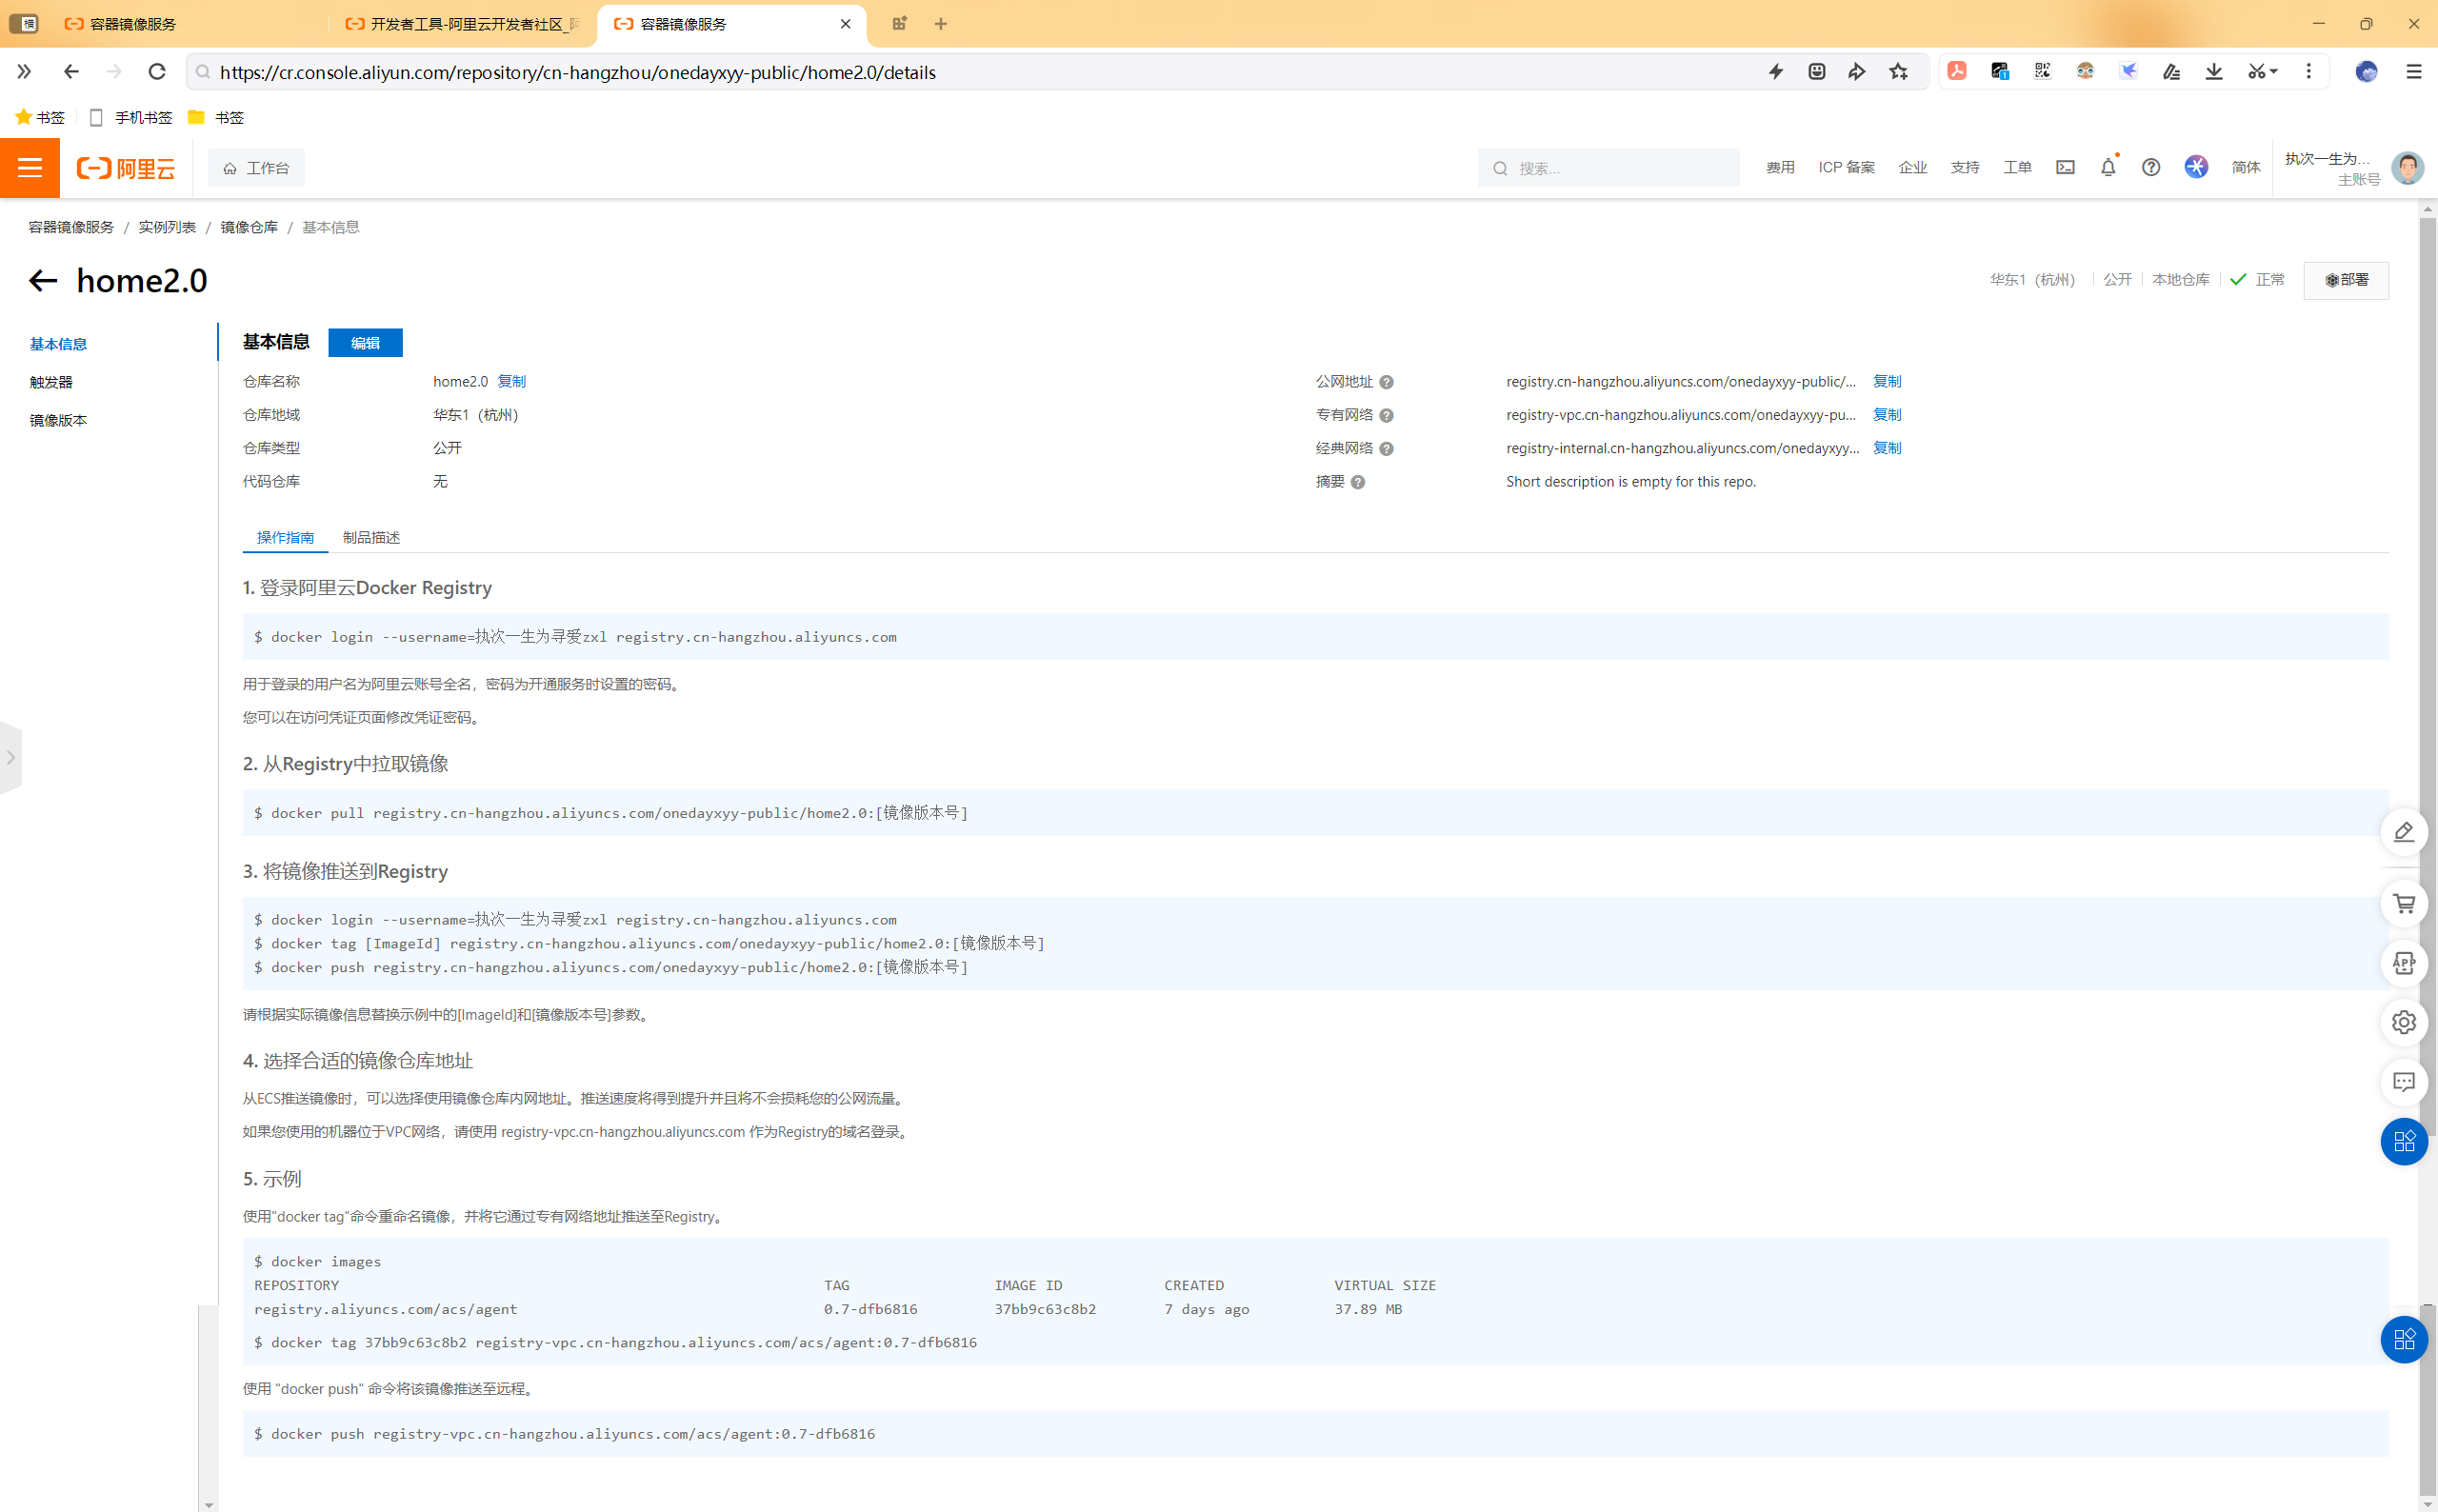Open the AI assistant icon in header

tap(2196, 168)
